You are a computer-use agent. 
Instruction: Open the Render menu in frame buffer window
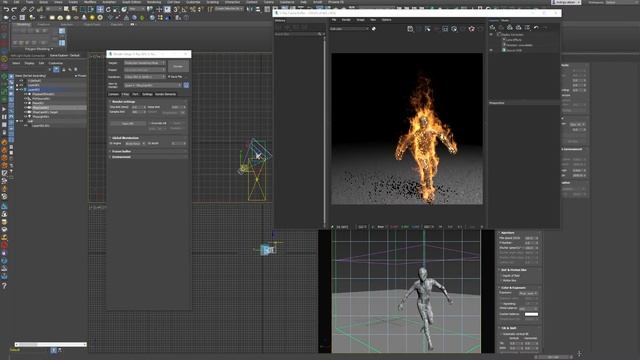coord(346,20)
